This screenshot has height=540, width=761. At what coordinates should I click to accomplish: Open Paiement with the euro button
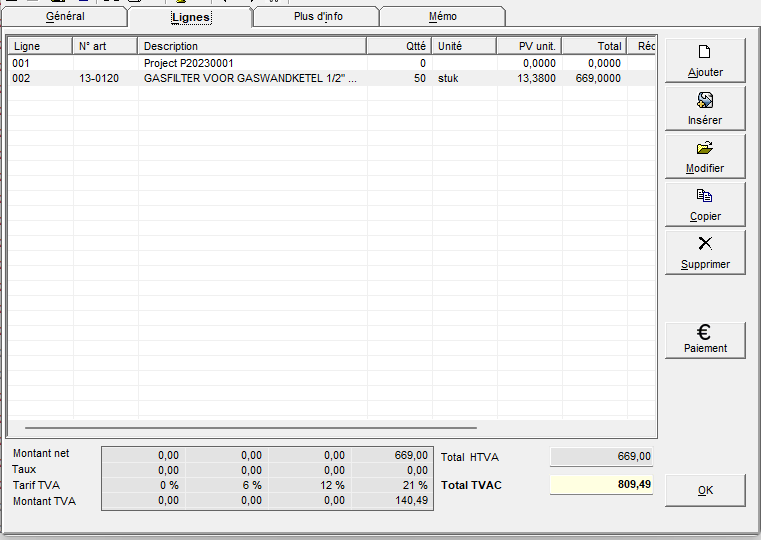[x=705, y=341]
